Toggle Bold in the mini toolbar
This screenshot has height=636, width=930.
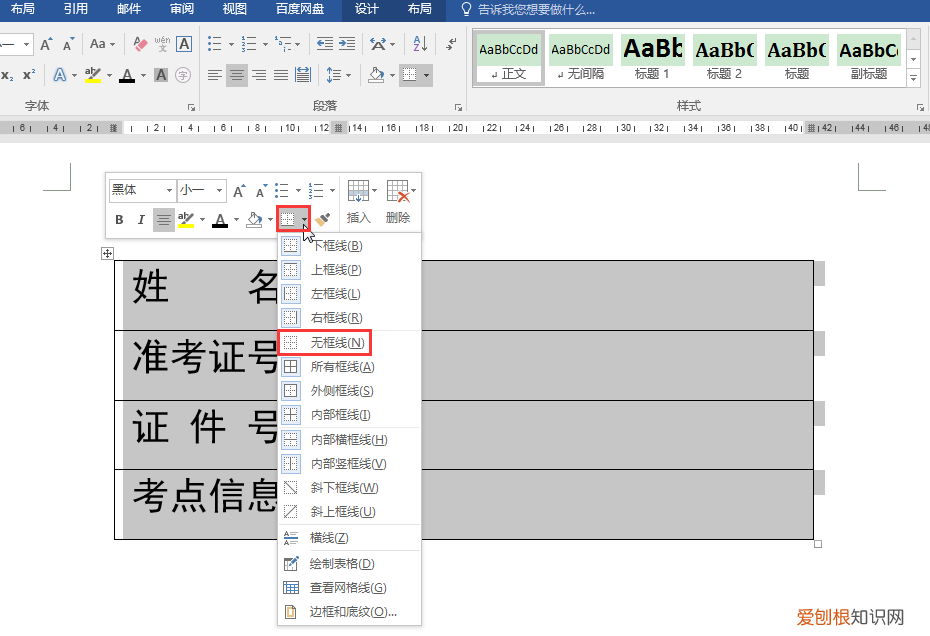[x=119, y=220]
